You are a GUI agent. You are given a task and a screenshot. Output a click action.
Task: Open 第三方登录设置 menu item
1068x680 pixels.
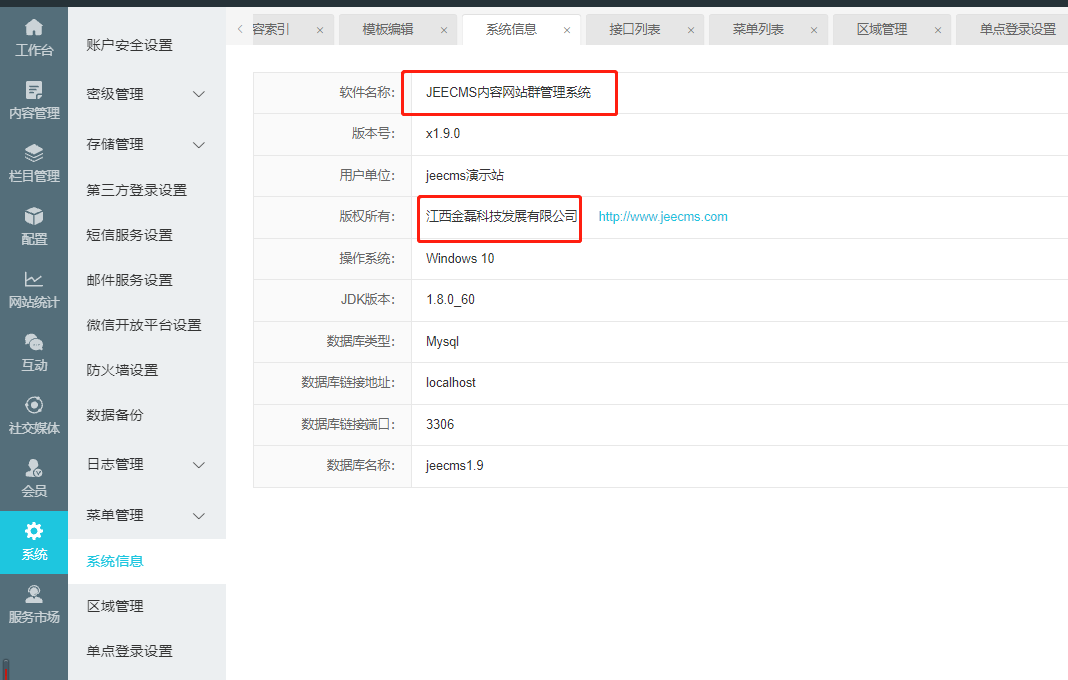(x=136, y=190)
